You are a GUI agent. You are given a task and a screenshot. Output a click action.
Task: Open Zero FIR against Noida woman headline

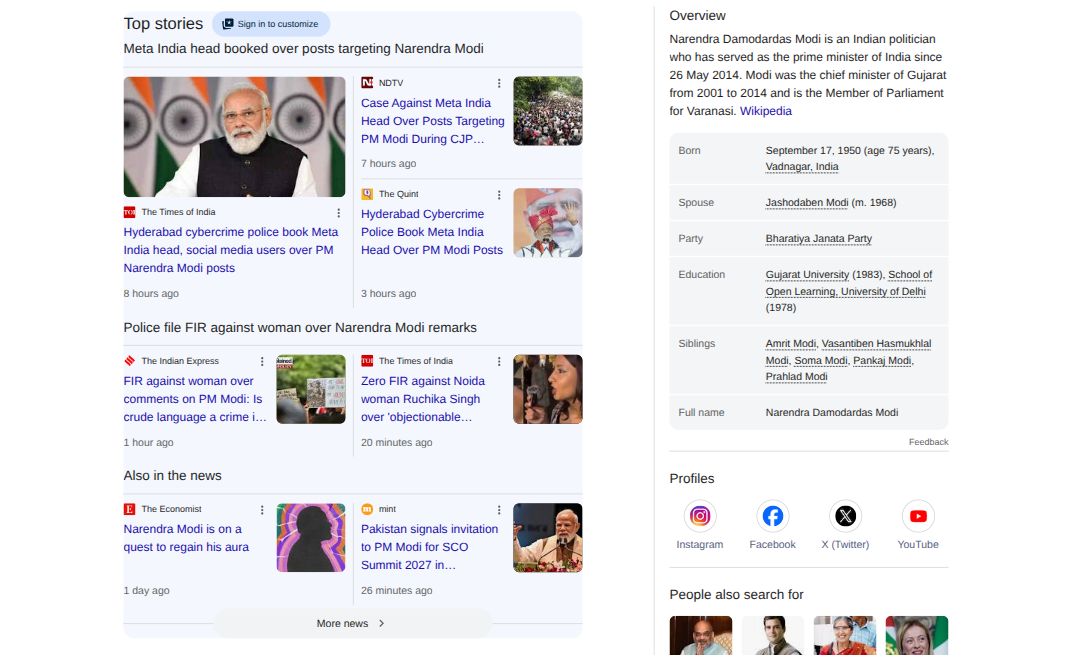tap(423, 398)
